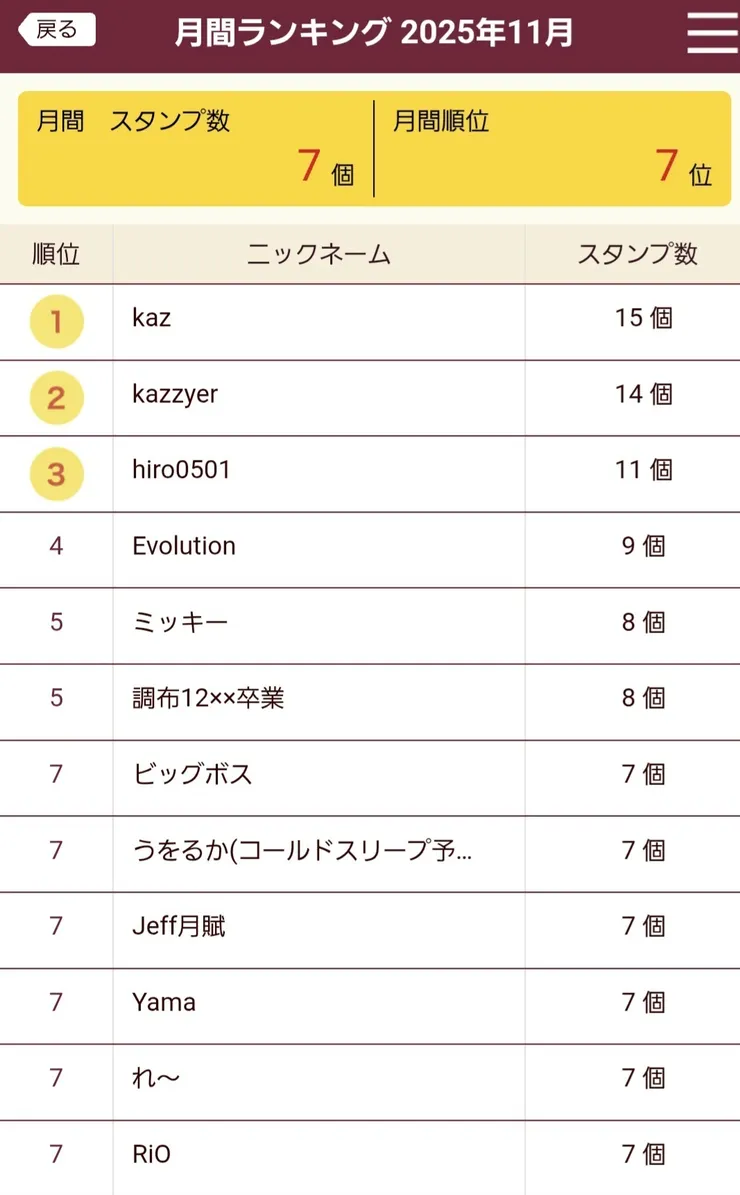The image size is (740, 1195).
Task: Open the Jeff月賦 entry
Action: click(x=179, y=926)
